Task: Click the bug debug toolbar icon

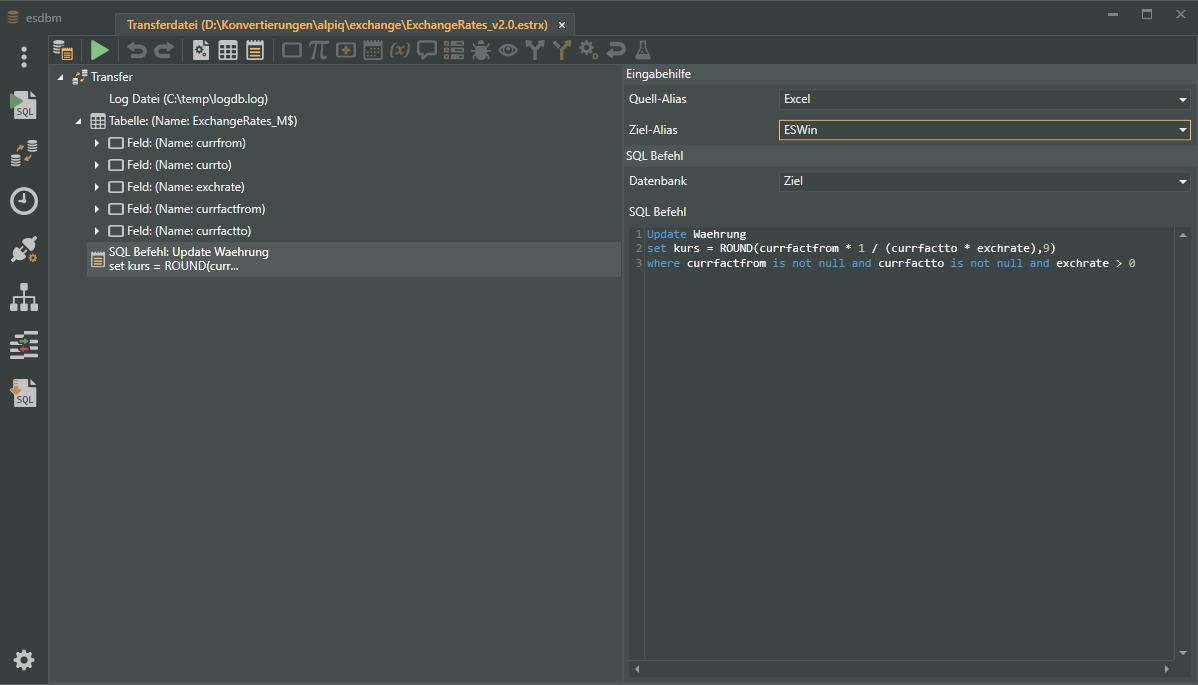Action: click(481, 50)
